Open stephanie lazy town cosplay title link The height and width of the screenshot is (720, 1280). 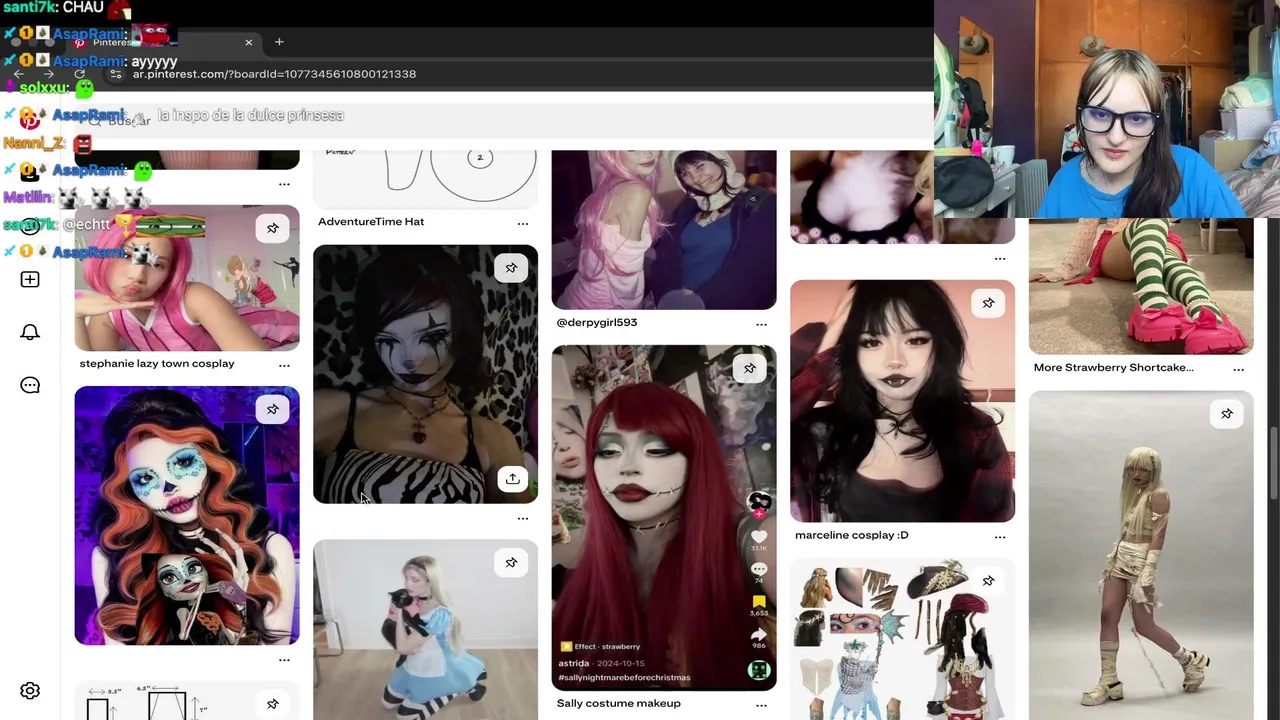157,364
